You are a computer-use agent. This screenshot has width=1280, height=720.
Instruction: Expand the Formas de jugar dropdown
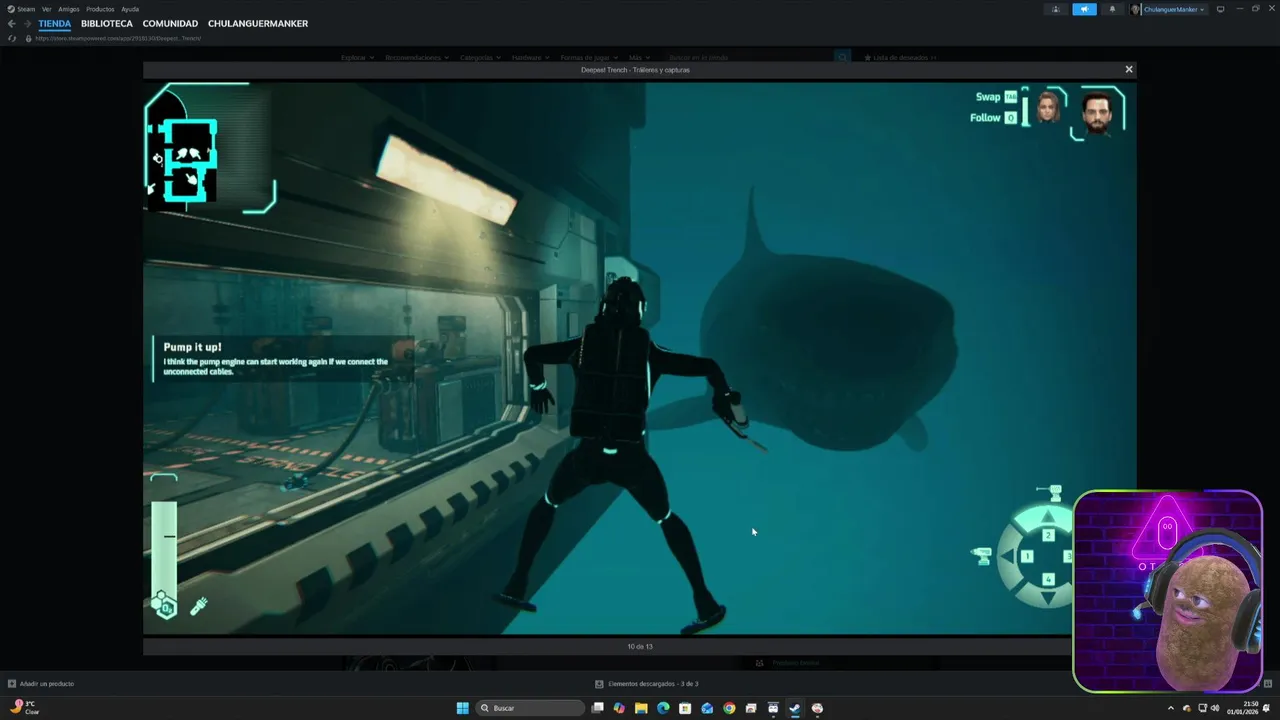pos(589,58)
